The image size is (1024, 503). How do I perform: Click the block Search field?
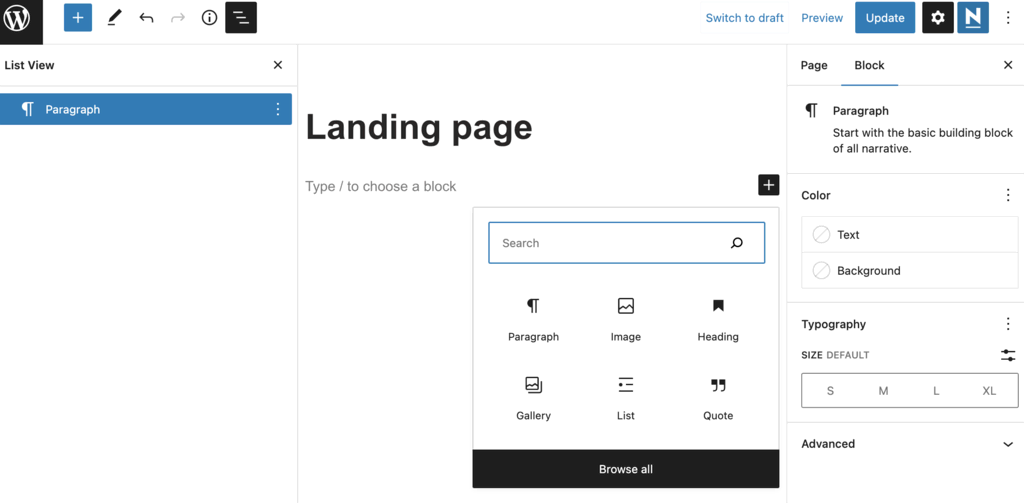(612, 243)
